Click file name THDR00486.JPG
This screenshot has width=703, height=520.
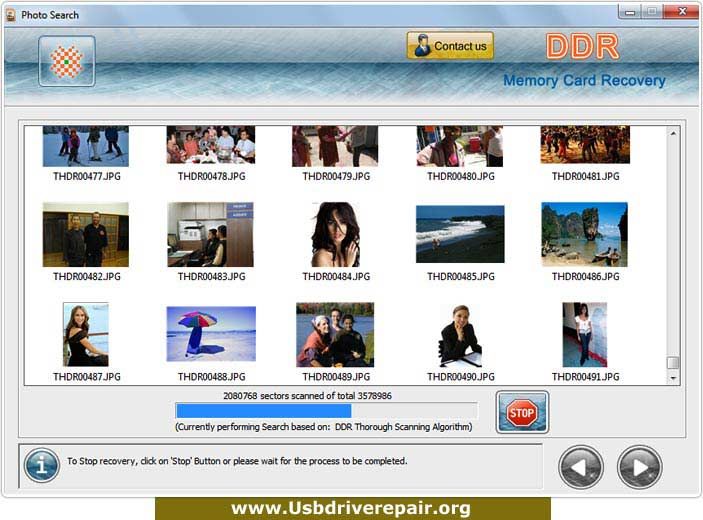[x=585, y=277]
